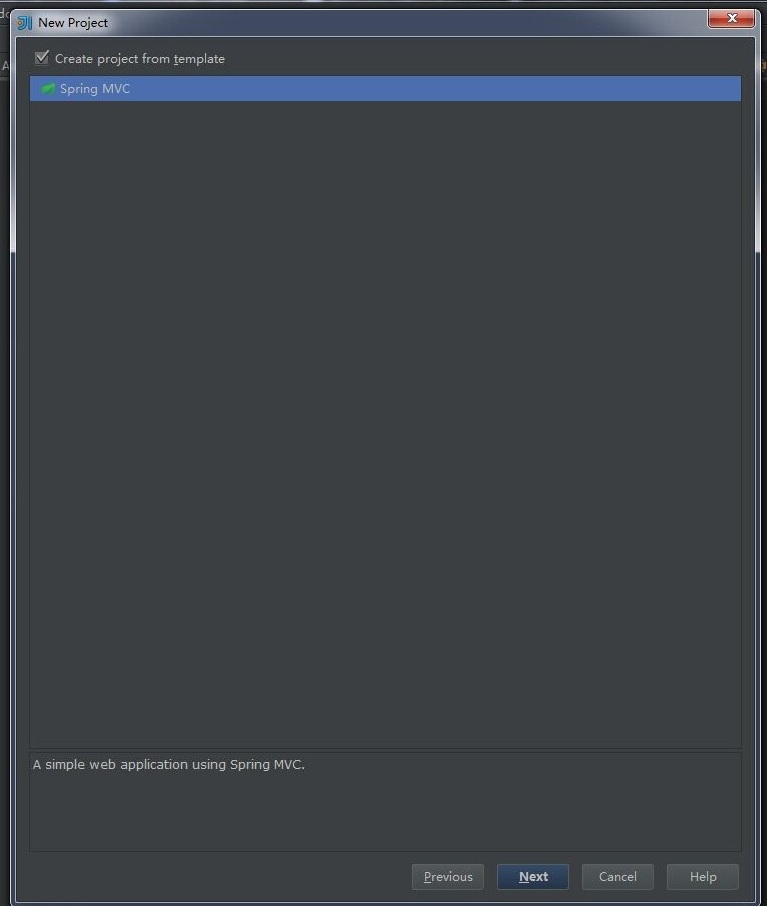Click the IntelliJ IDEA logo in title bar
Viewport: 767px width, 906px height.
tap(24, 23)
